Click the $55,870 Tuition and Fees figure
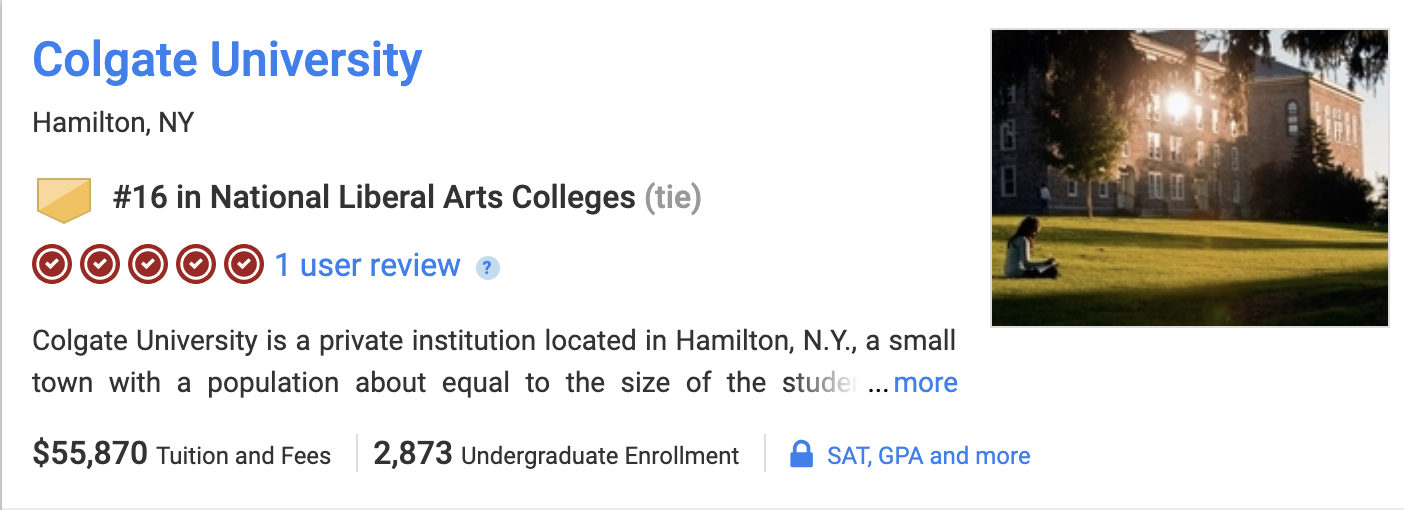This screenshot has width=1404, height=510. [x=182, y=455]
